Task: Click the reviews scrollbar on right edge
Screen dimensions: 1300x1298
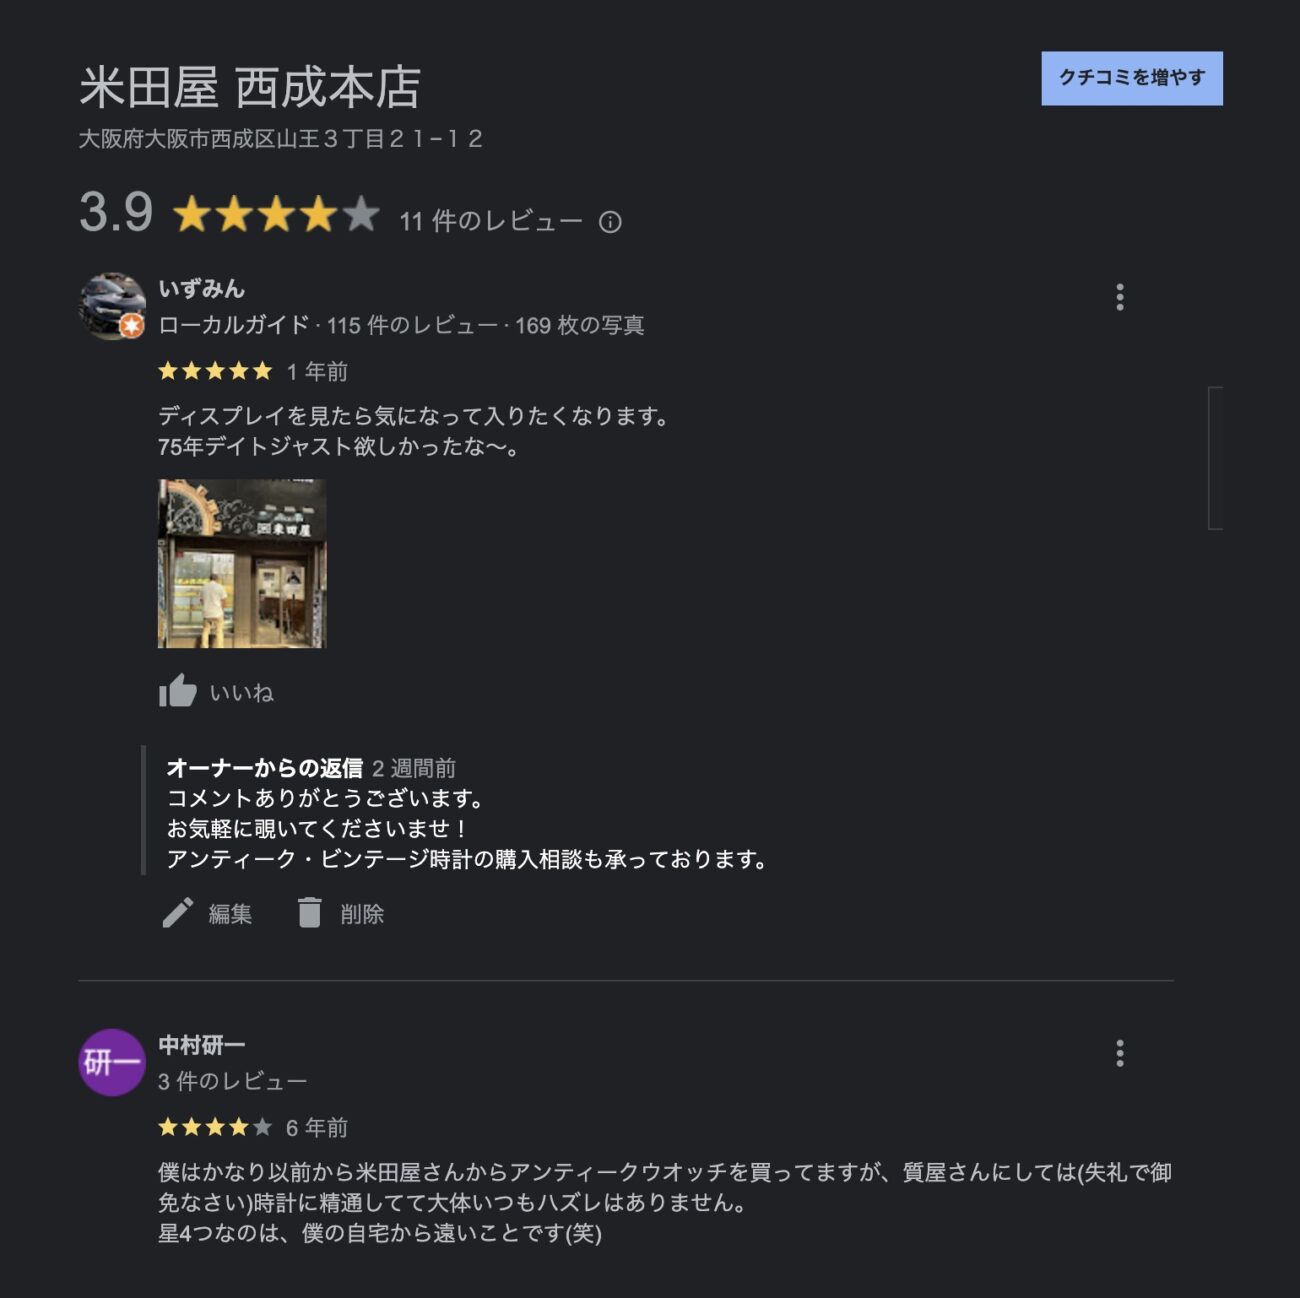Action: (1215, 457)
